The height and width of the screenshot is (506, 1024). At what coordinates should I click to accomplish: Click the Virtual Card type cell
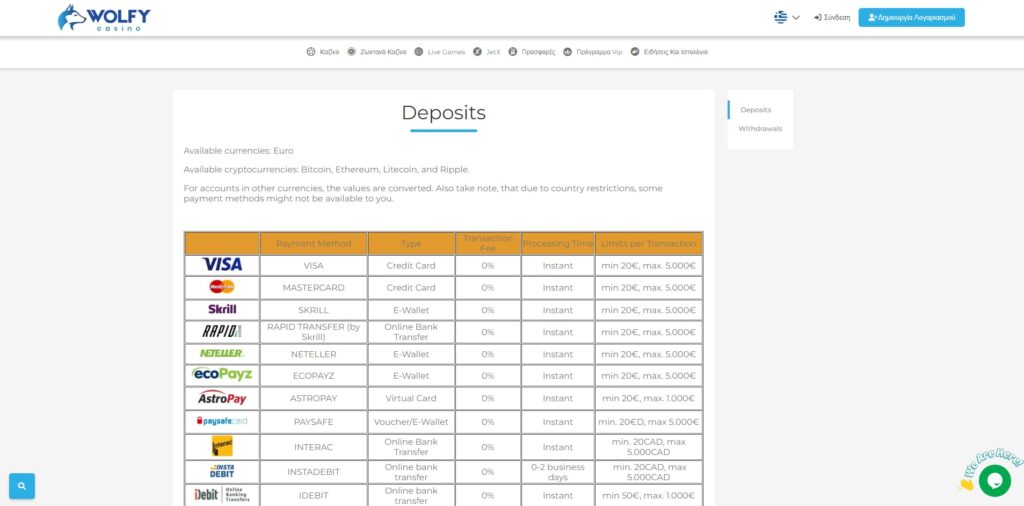point(411,398)
